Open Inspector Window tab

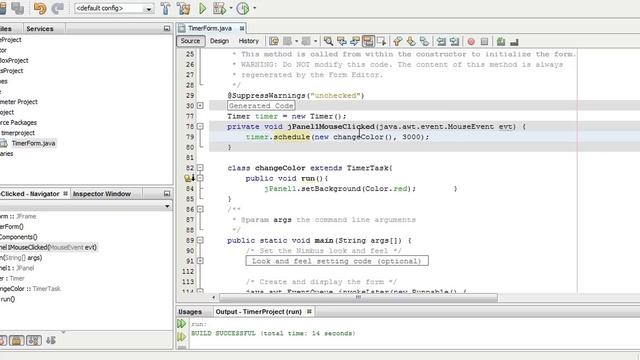click(102, 194)
